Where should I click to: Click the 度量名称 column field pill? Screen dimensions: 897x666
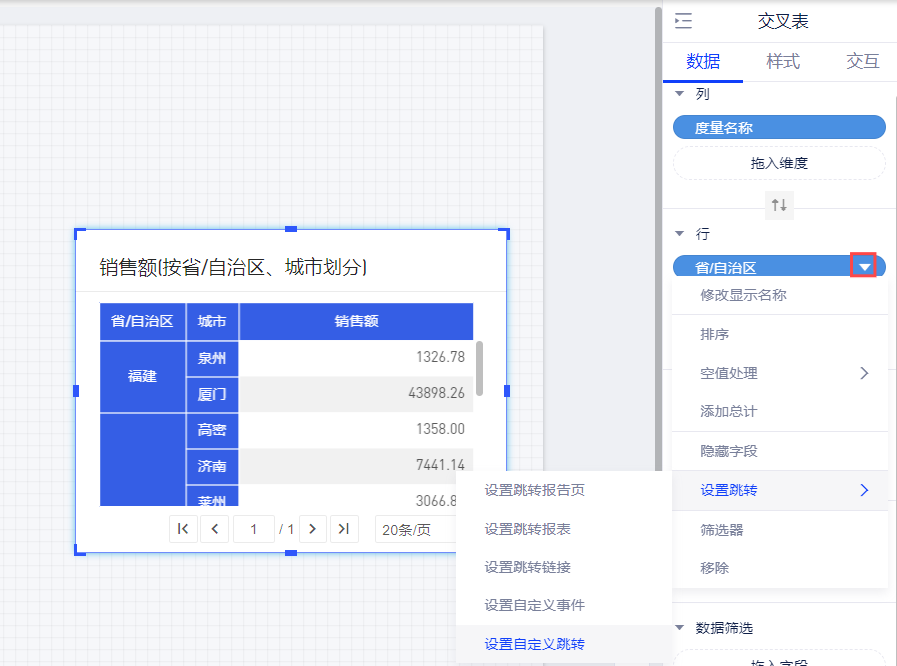click(x=778, y=127)
